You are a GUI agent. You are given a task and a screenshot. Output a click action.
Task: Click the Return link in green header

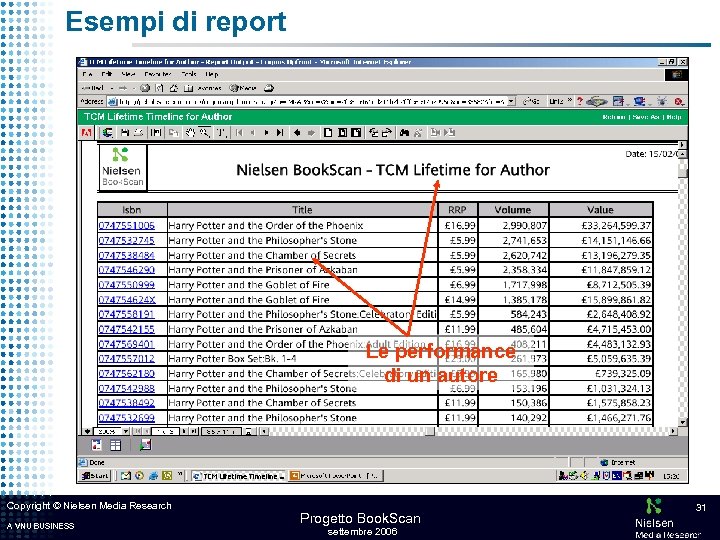(x=614, y=117)
